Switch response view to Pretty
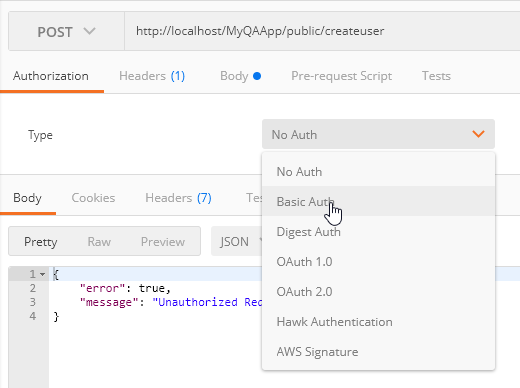The width and height of the screenshot is (520, 388). point(41,241)
